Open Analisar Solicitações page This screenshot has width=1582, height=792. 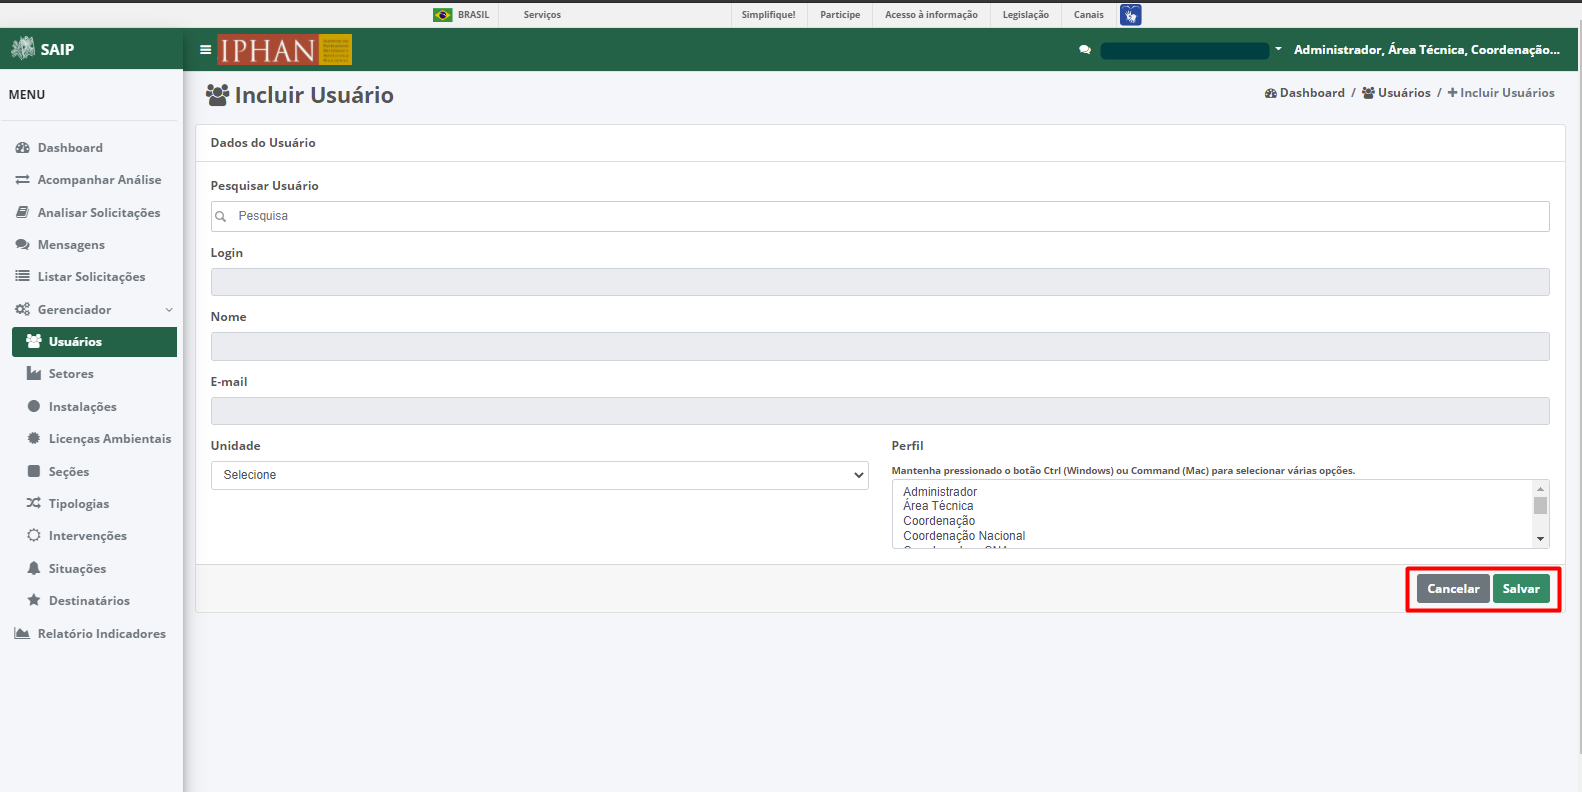(99, 213)
